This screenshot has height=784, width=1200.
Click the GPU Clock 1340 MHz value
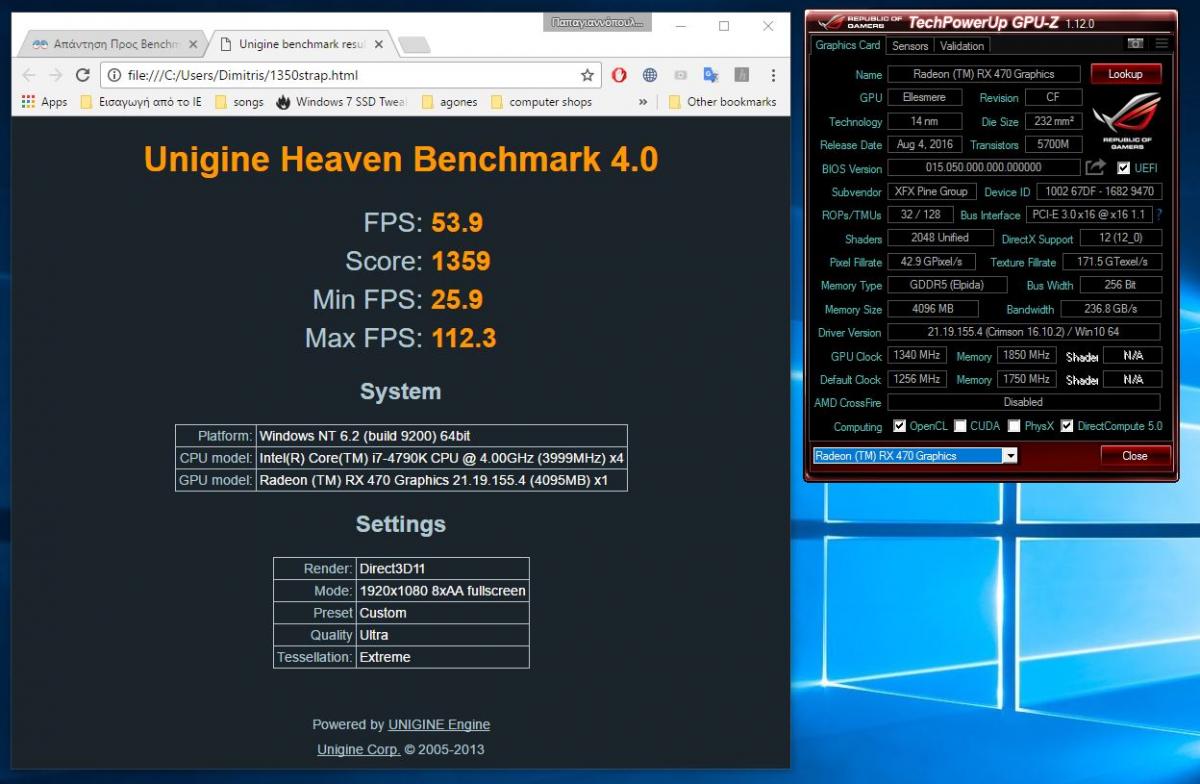917,355
